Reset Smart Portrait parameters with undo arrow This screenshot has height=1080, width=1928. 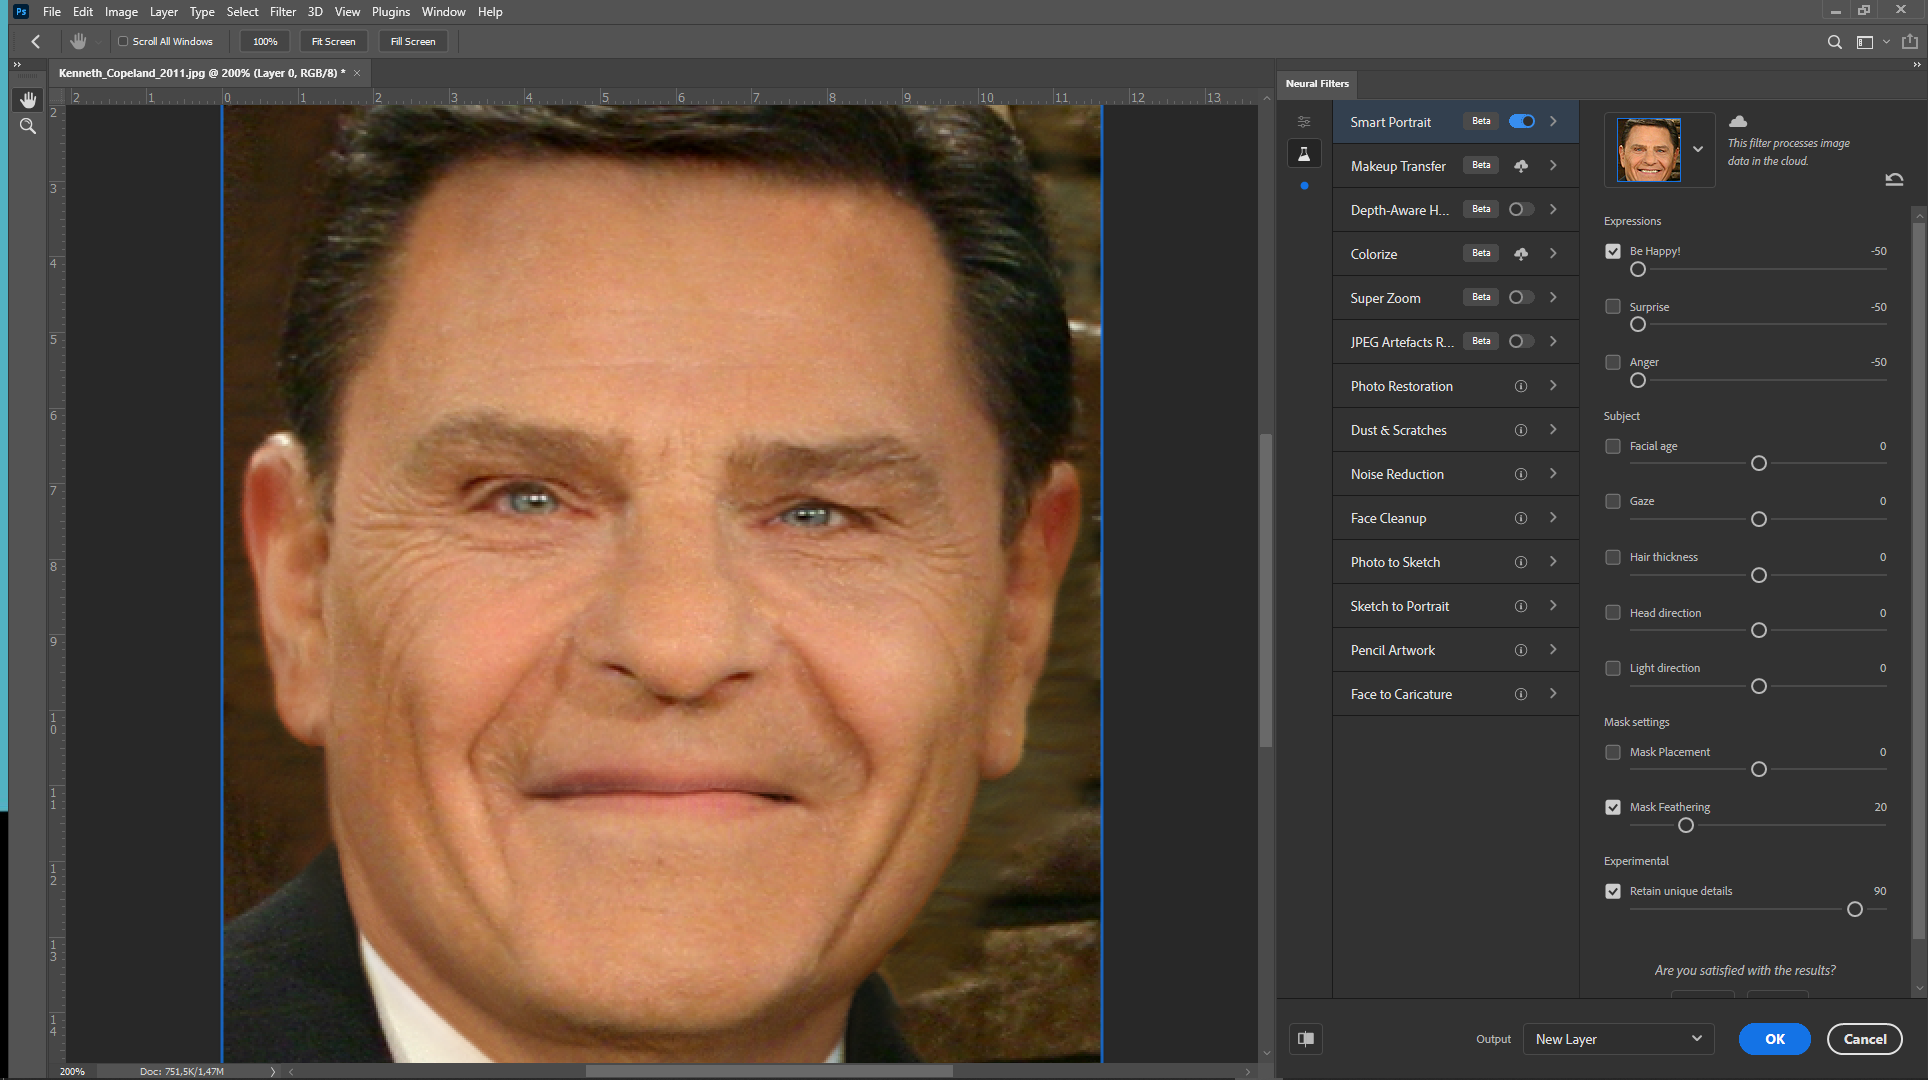pos(1894,180)
